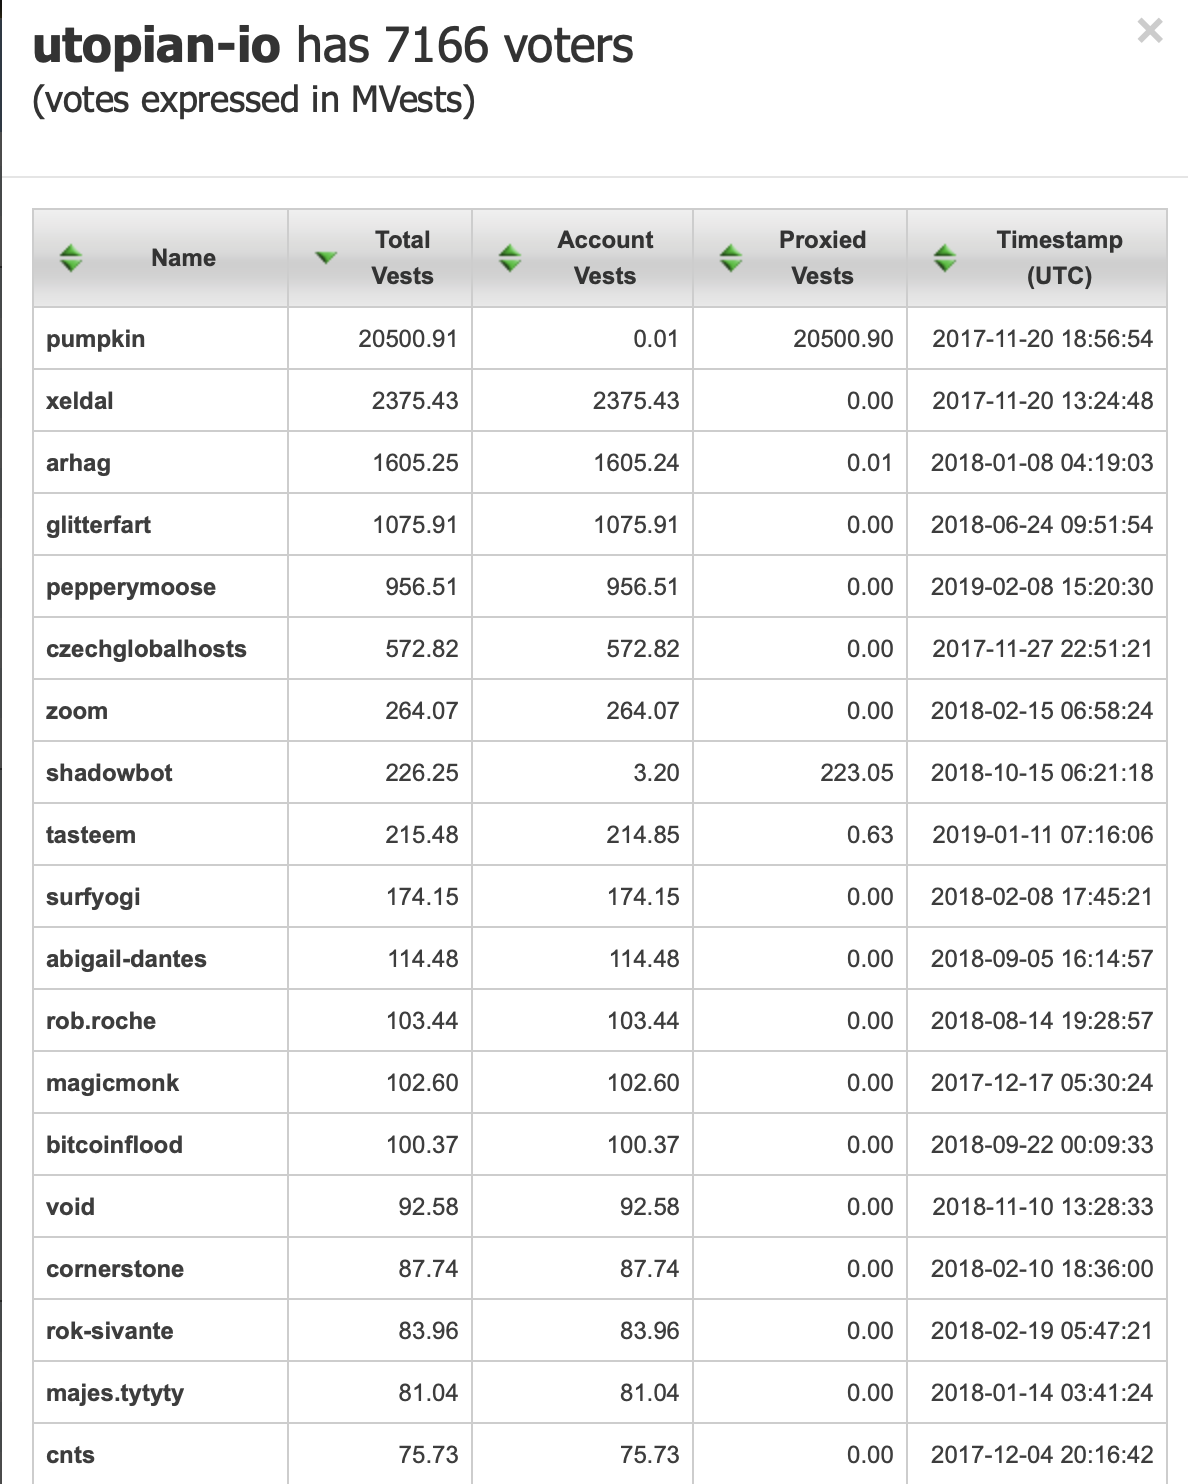Image resolution: width=1188 pixels, height=1484 pixels.
Task: Sort by Name using its arrow icon
Action: point(70,258)
